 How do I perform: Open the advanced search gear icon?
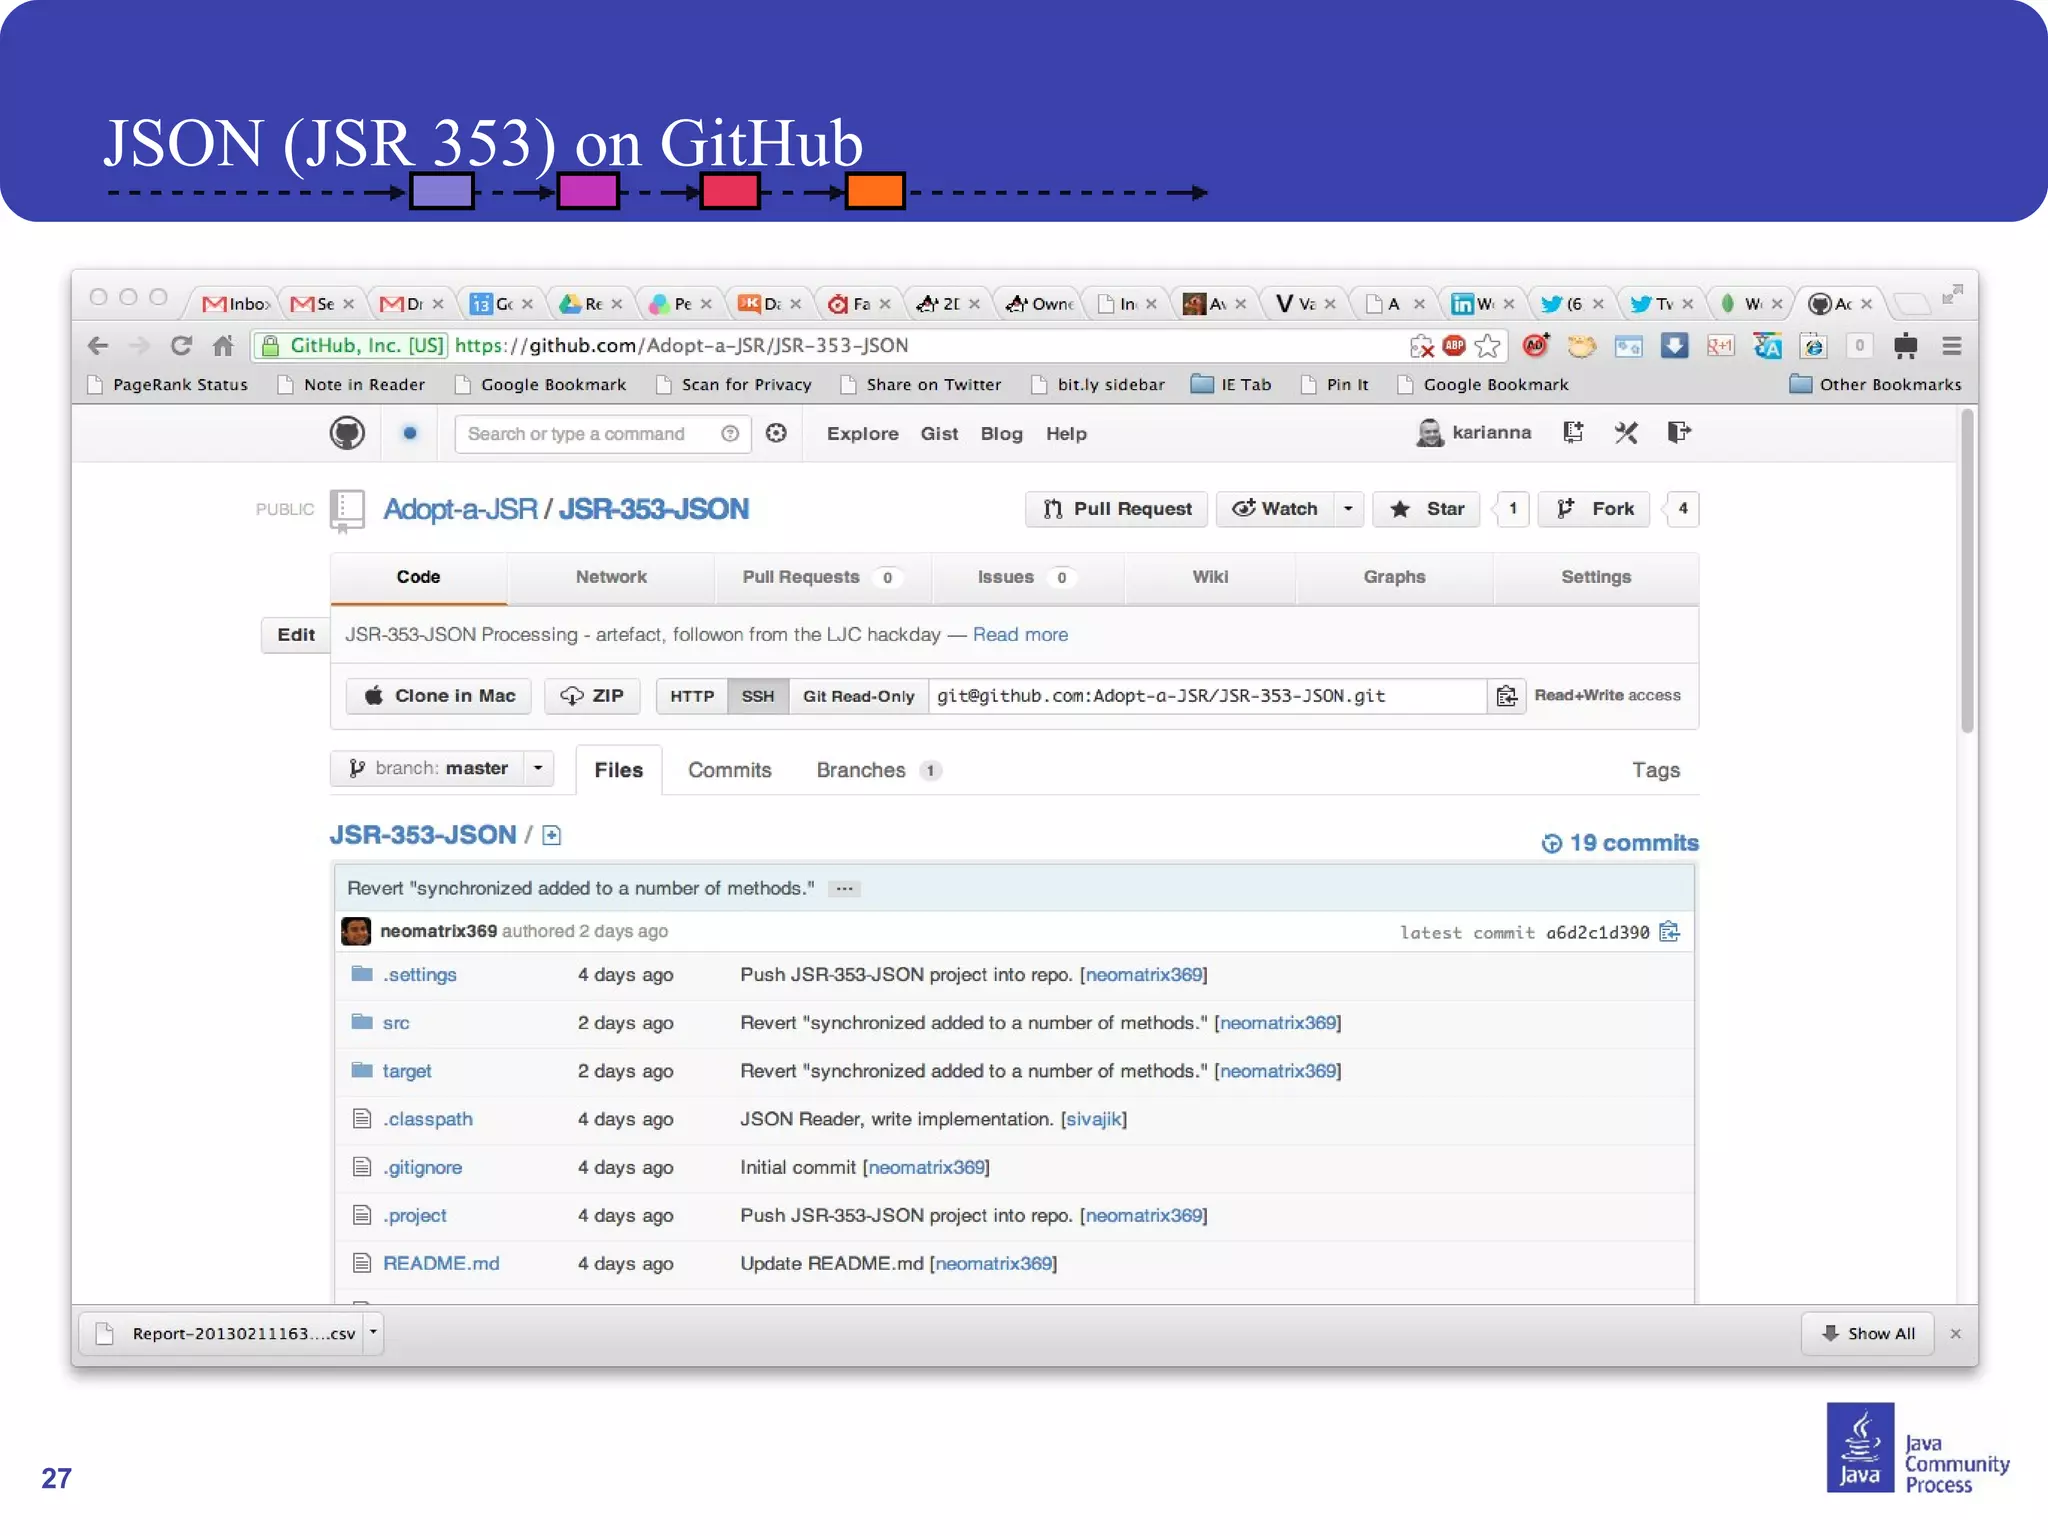coord(776,433)
